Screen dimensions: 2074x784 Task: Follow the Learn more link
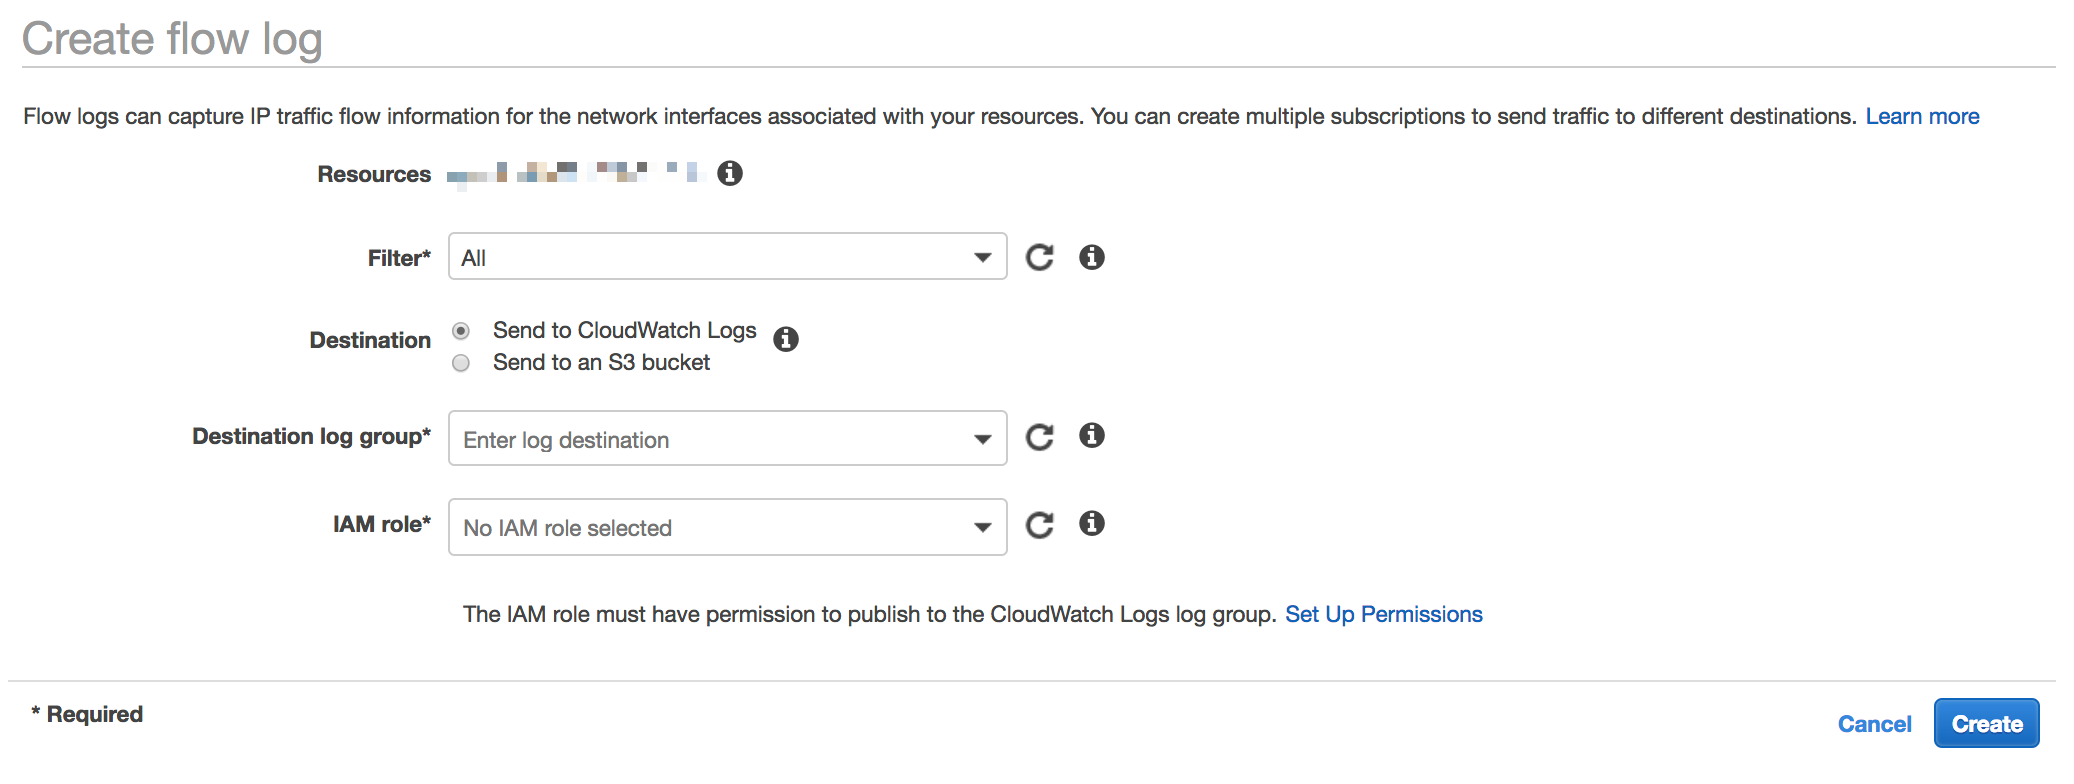(x=1921, y=116)
